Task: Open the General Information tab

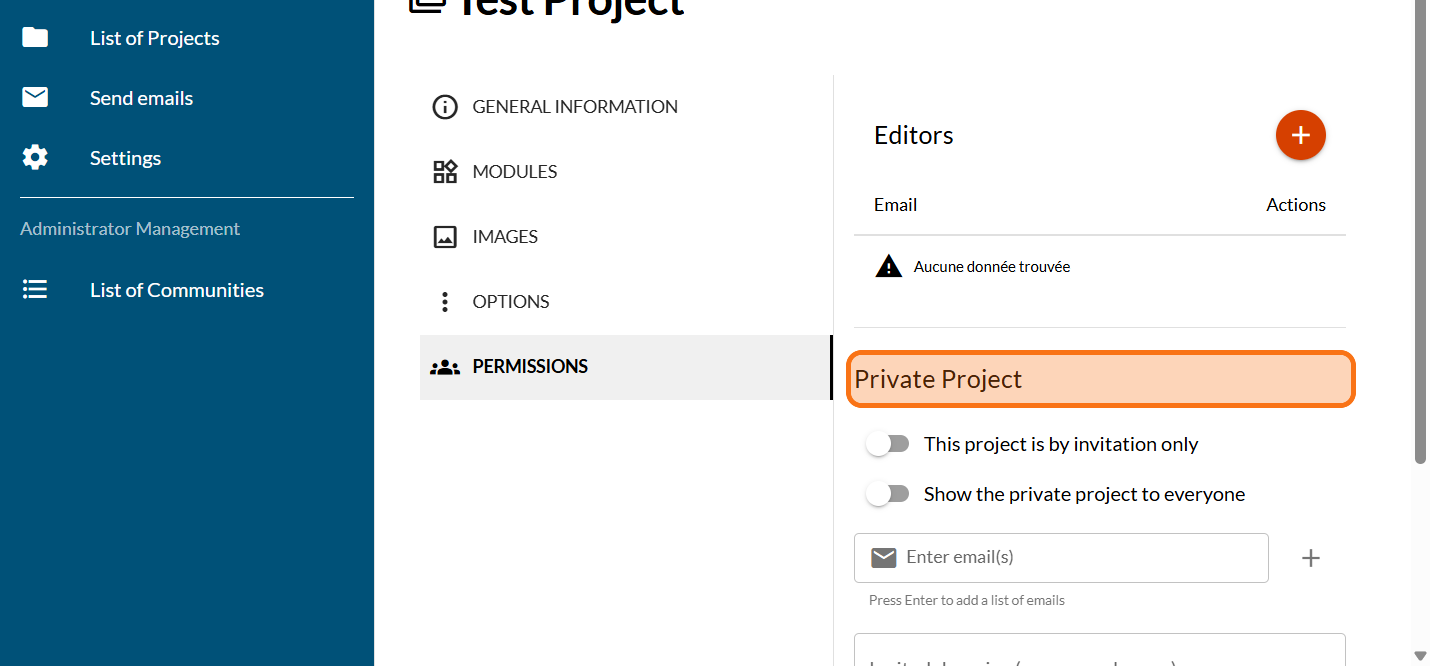Action: [x=575, y=107]
